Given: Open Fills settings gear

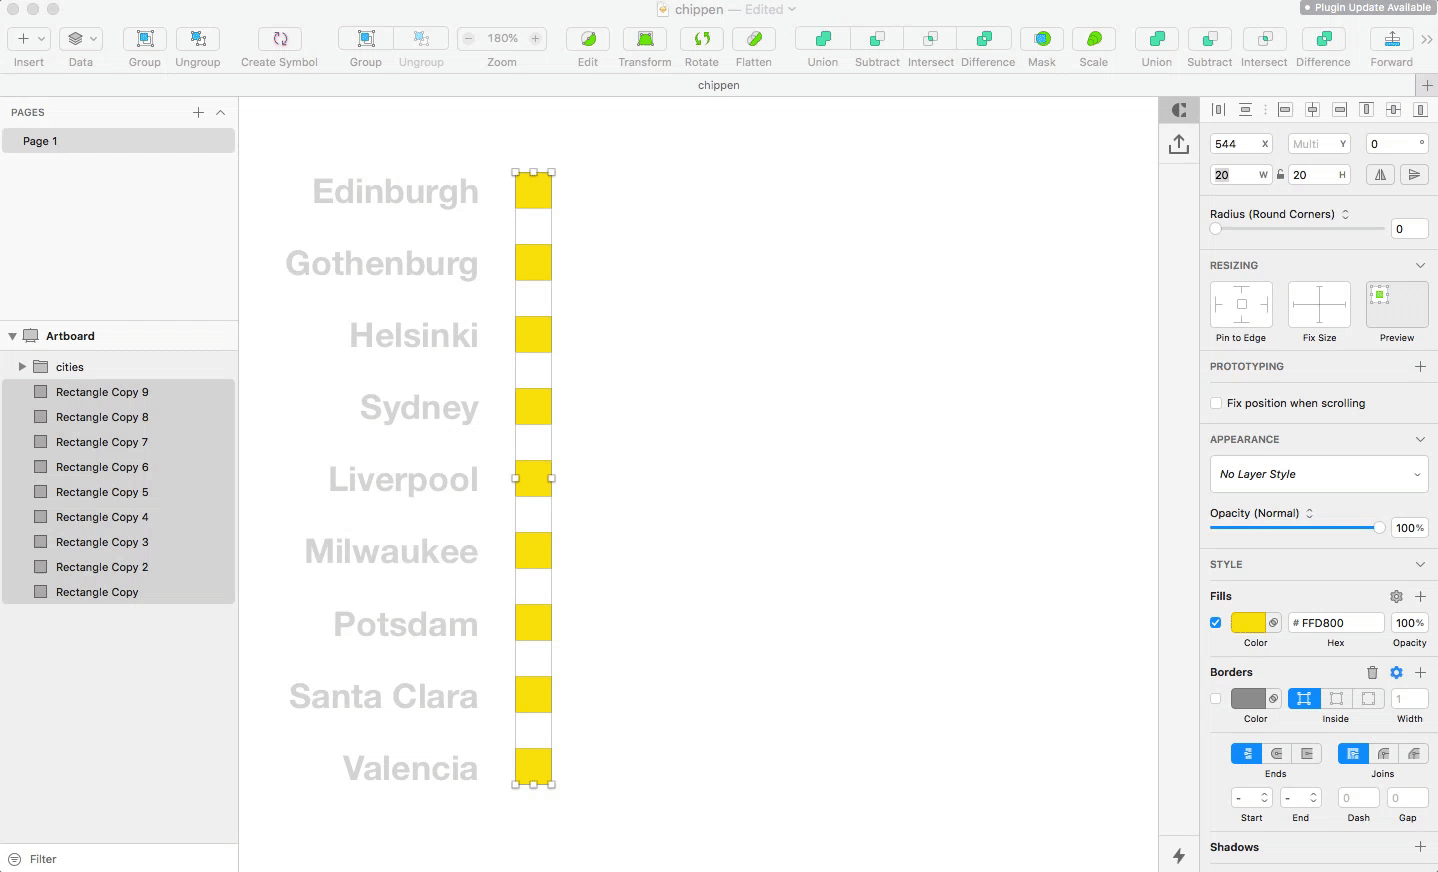Looking at the screenshot, I should coord(1396,596).
